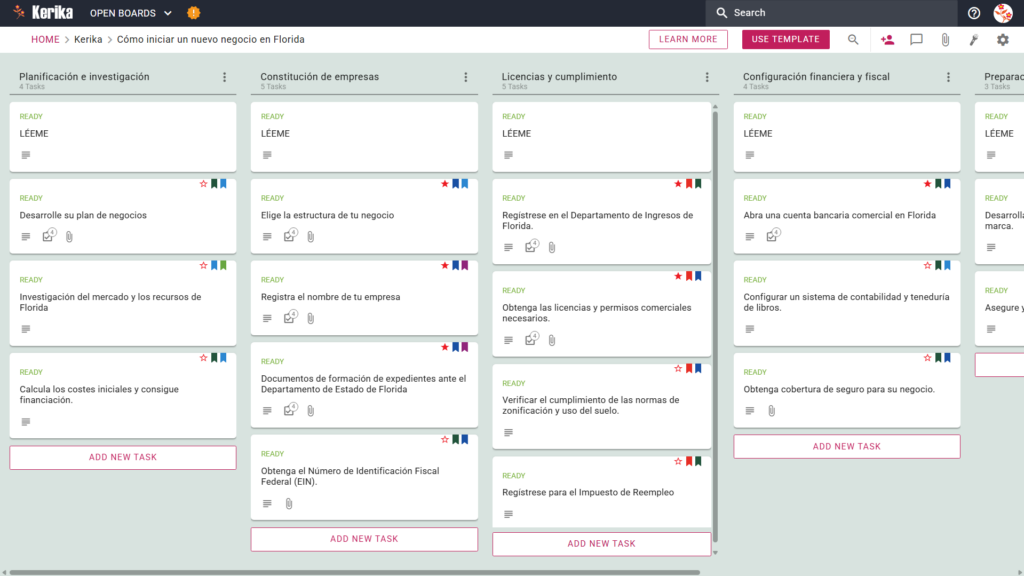
Task: Open the checklist icon on Elige la estructura de tu negocio
Action: pos(291,235)
